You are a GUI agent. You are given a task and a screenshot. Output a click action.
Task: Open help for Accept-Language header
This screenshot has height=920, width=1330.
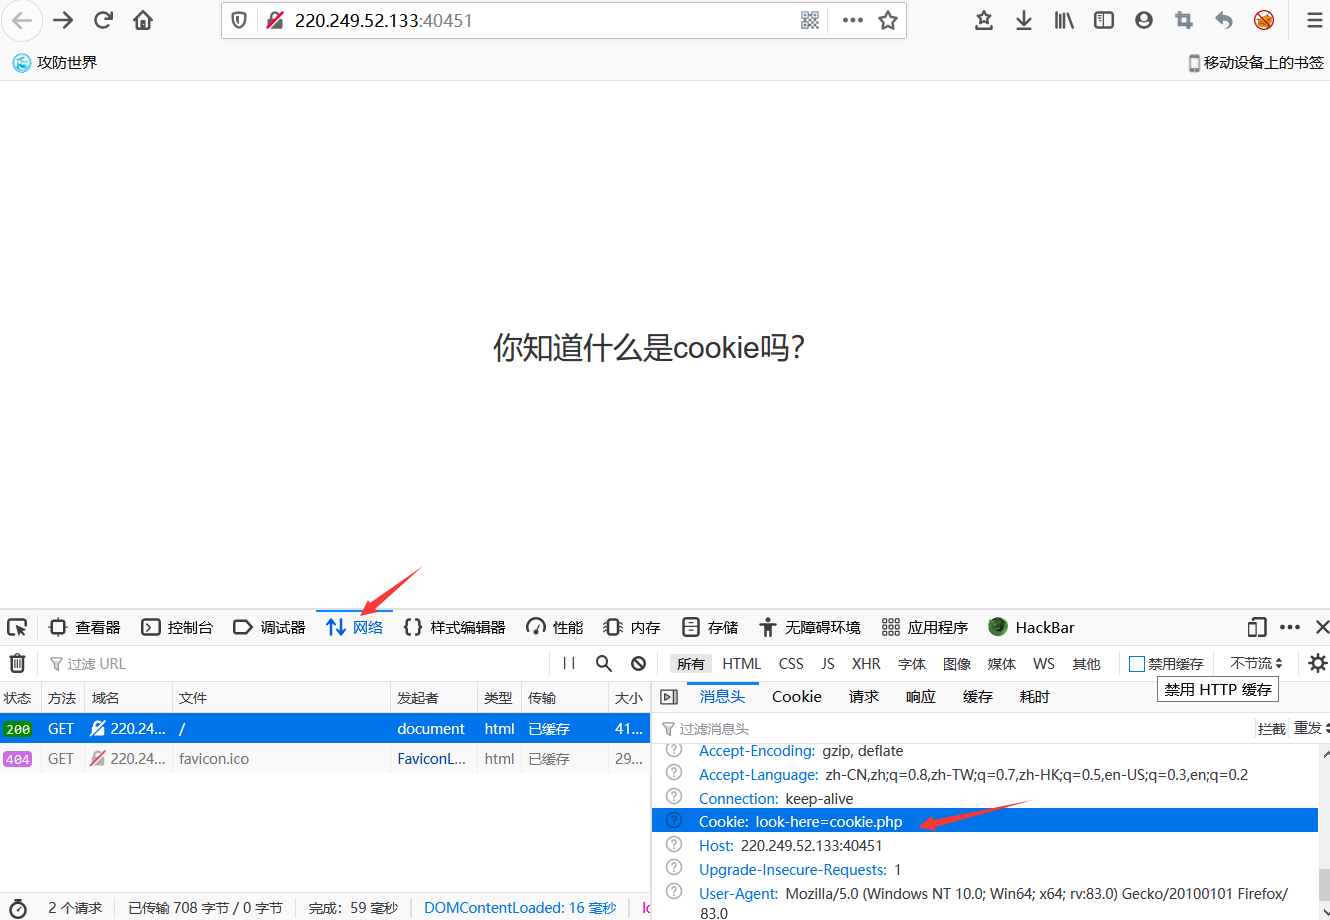click(674, 773)
